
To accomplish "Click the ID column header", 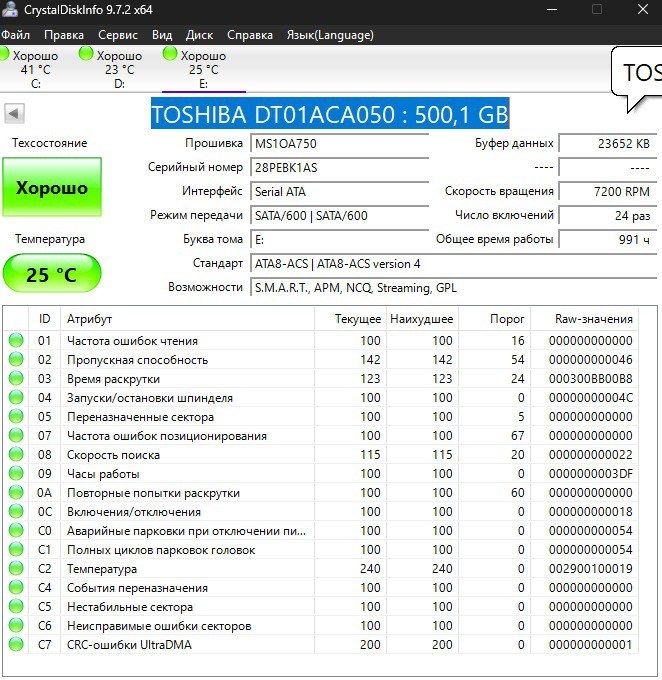I will (44, 319).
